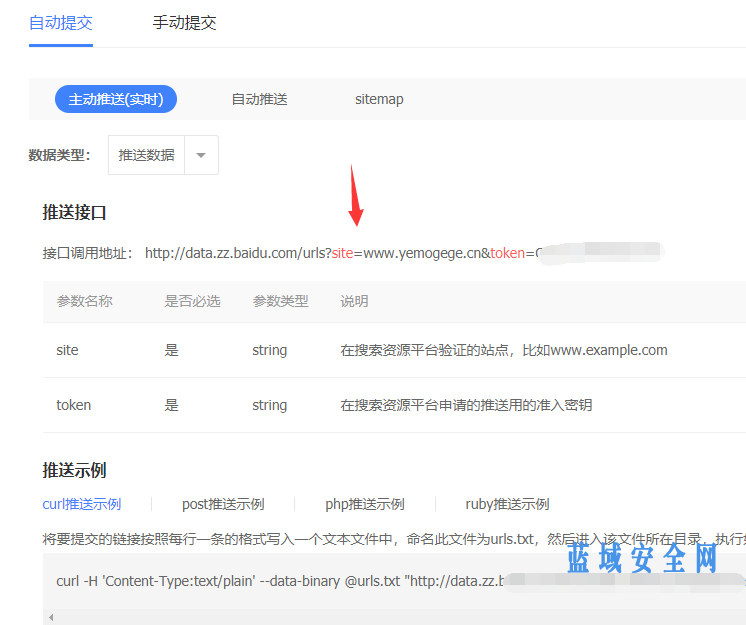Image resolution: width=746 pixels, height=625 pixels.
Task: Click the token row in parameter table
Action: tap(73, 405)
